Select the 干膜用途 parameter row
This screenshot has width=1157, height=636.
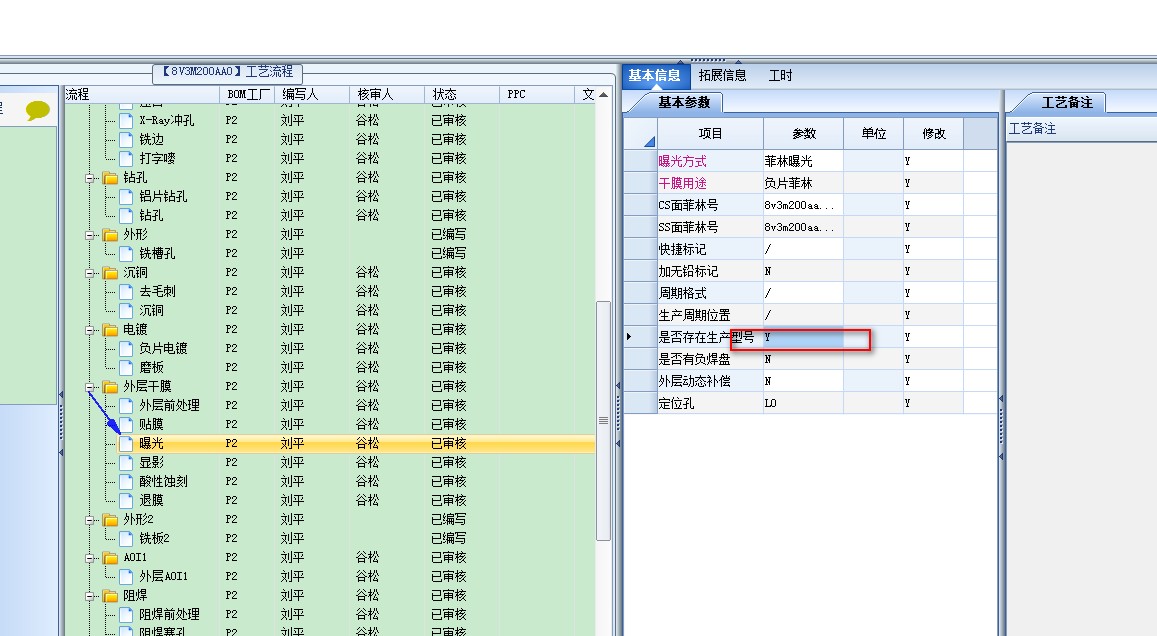click(810, 183)
